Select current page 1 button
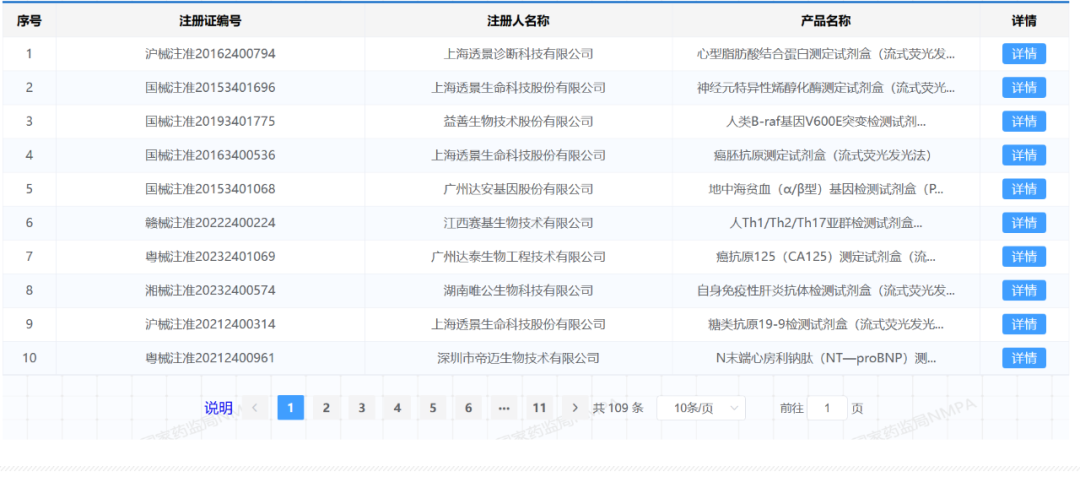 (290, 408)
